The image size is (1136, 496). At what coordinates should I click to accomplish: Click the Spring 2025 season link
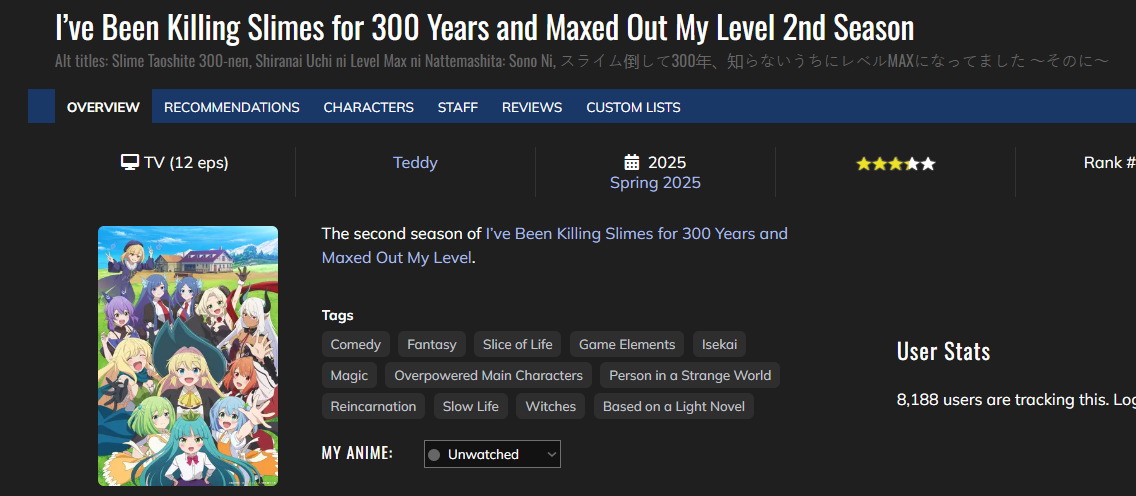[655, 183]
